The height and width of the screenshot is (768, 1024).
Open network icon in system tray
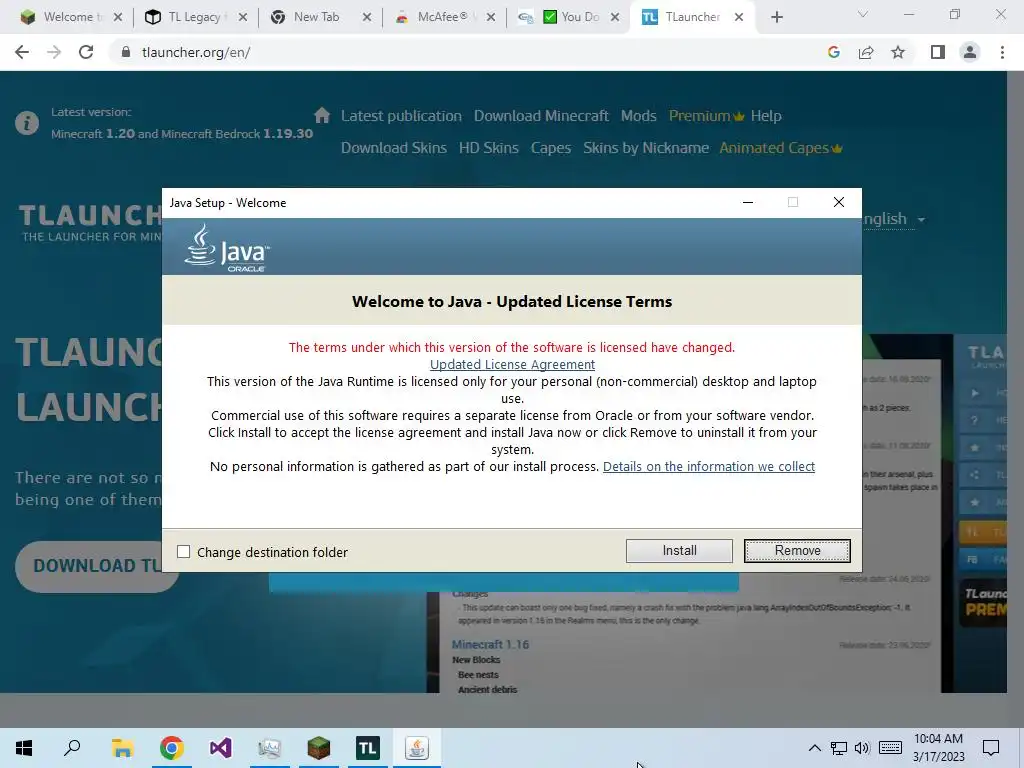click(x=839, y=748)
